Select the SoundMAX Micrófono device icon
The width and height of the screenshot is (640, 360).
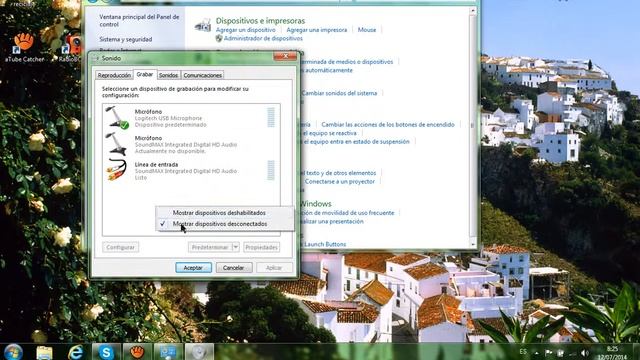(x=116, y=144)
